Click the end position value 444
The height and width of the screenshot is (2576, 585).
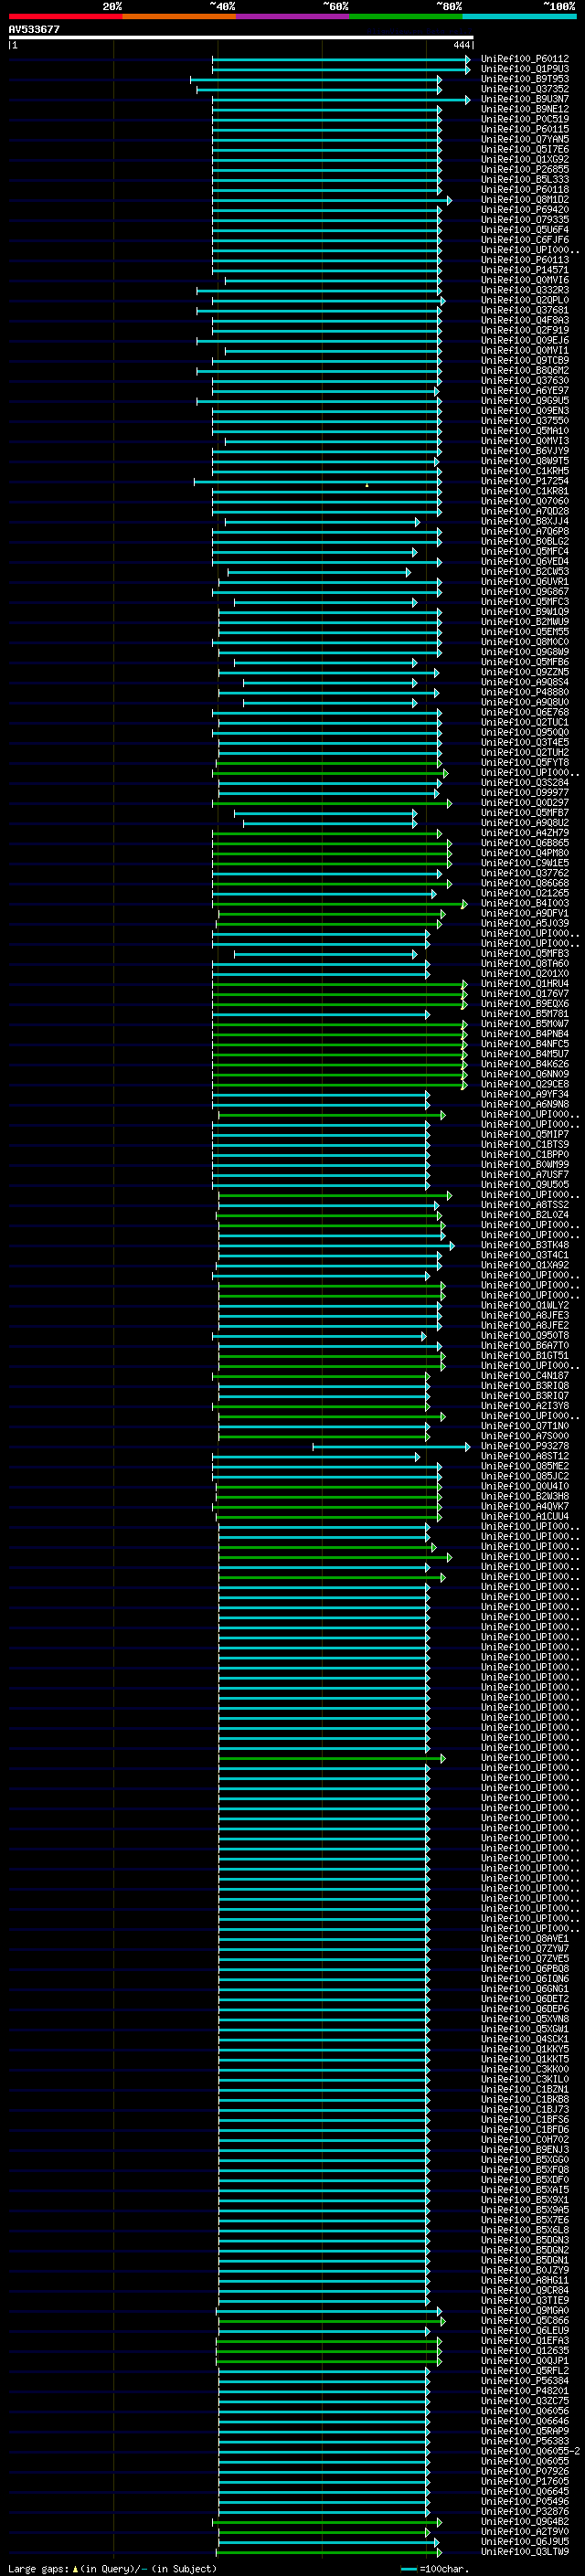(x=461, y=45)
